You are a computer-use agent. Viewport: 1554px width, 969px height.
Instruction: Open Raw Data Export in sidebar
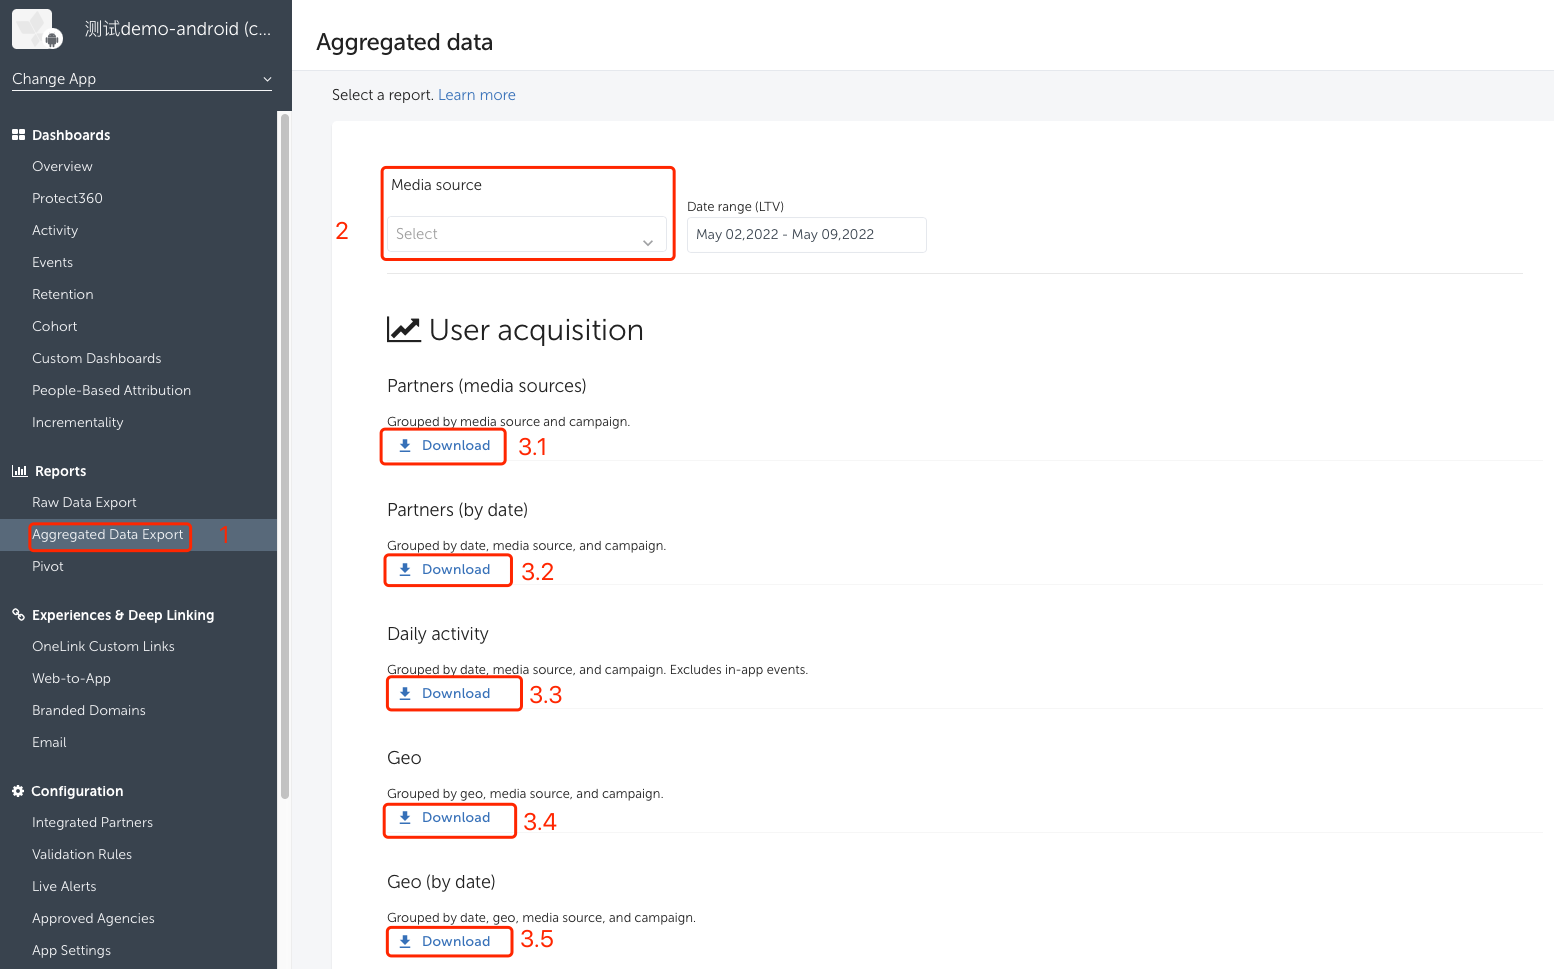84,503
